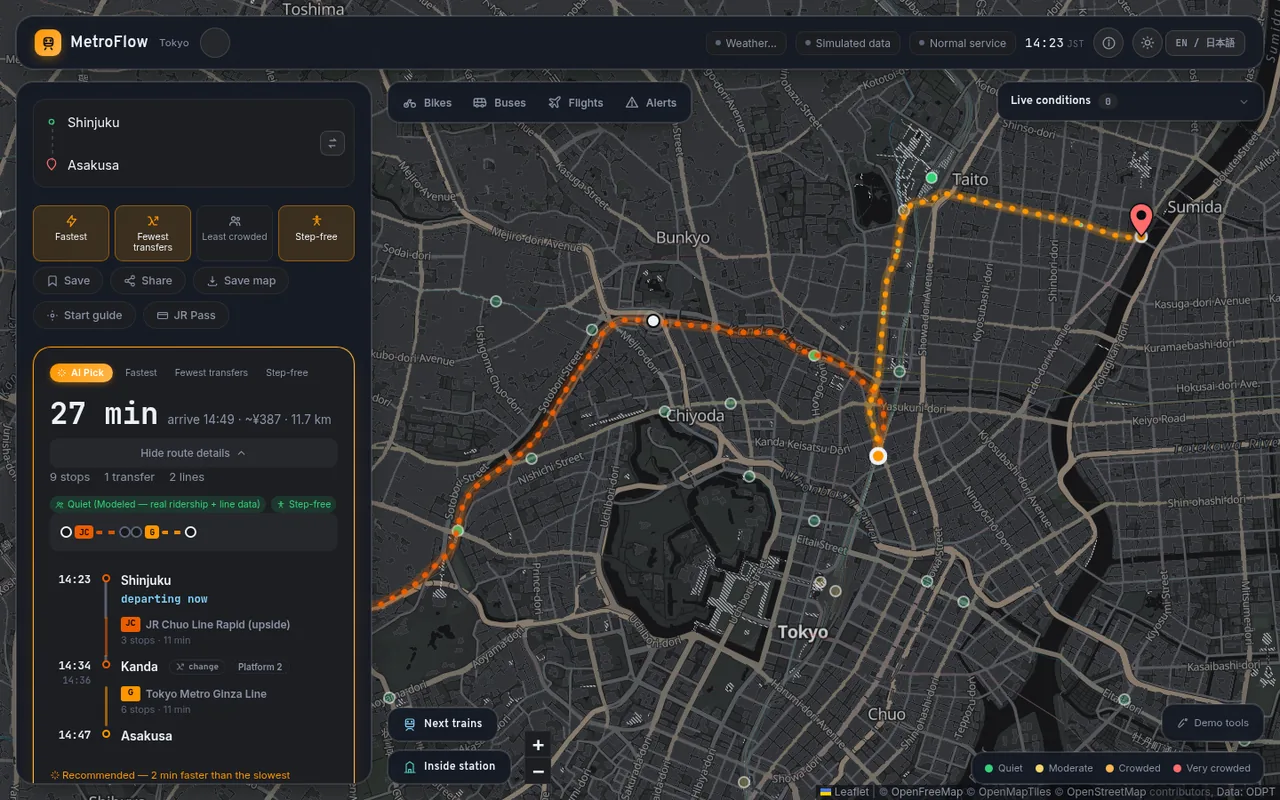
Task: Click the Save map button
Action: coord(241,281)
